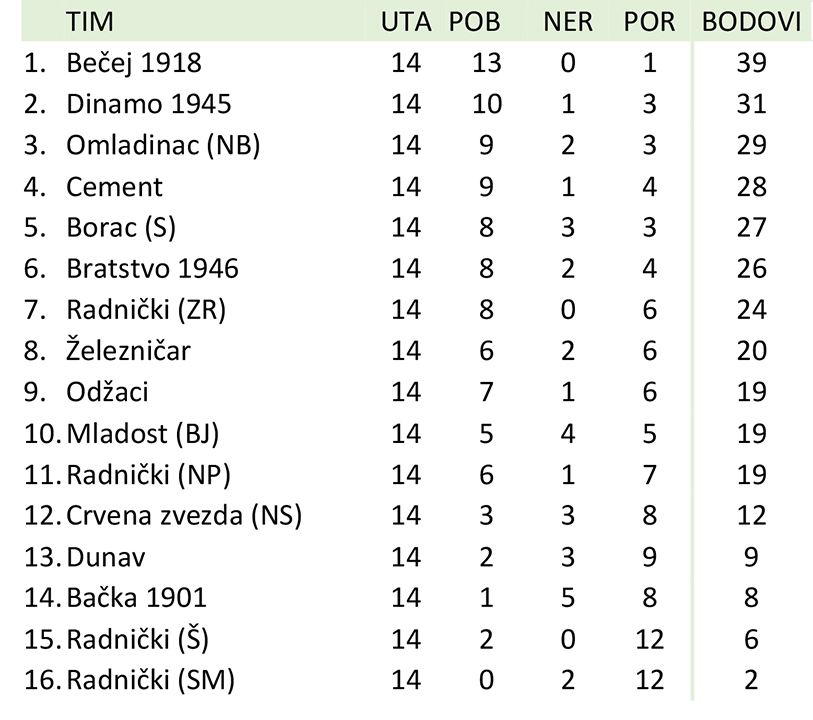Click the Cement team name

click(x=114, y=187)
